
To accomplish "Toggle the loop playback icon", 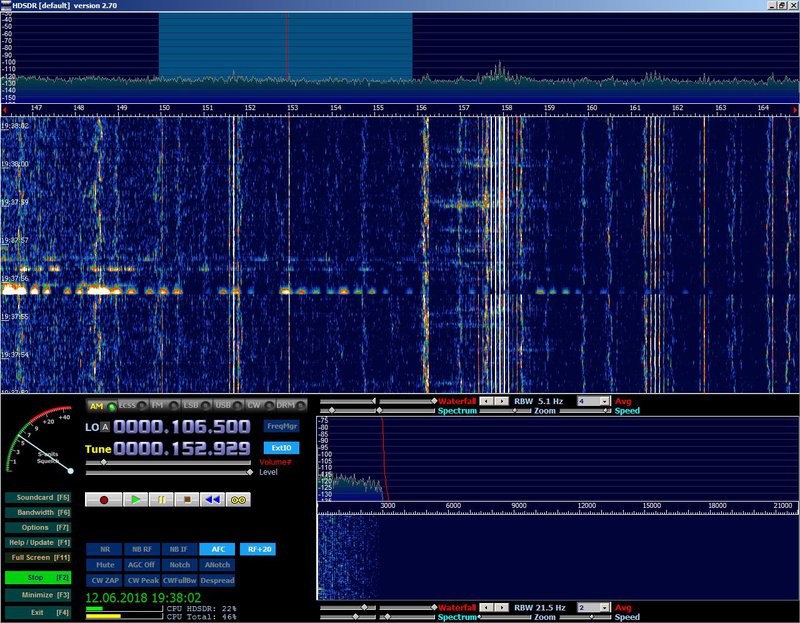I will 239,498.
